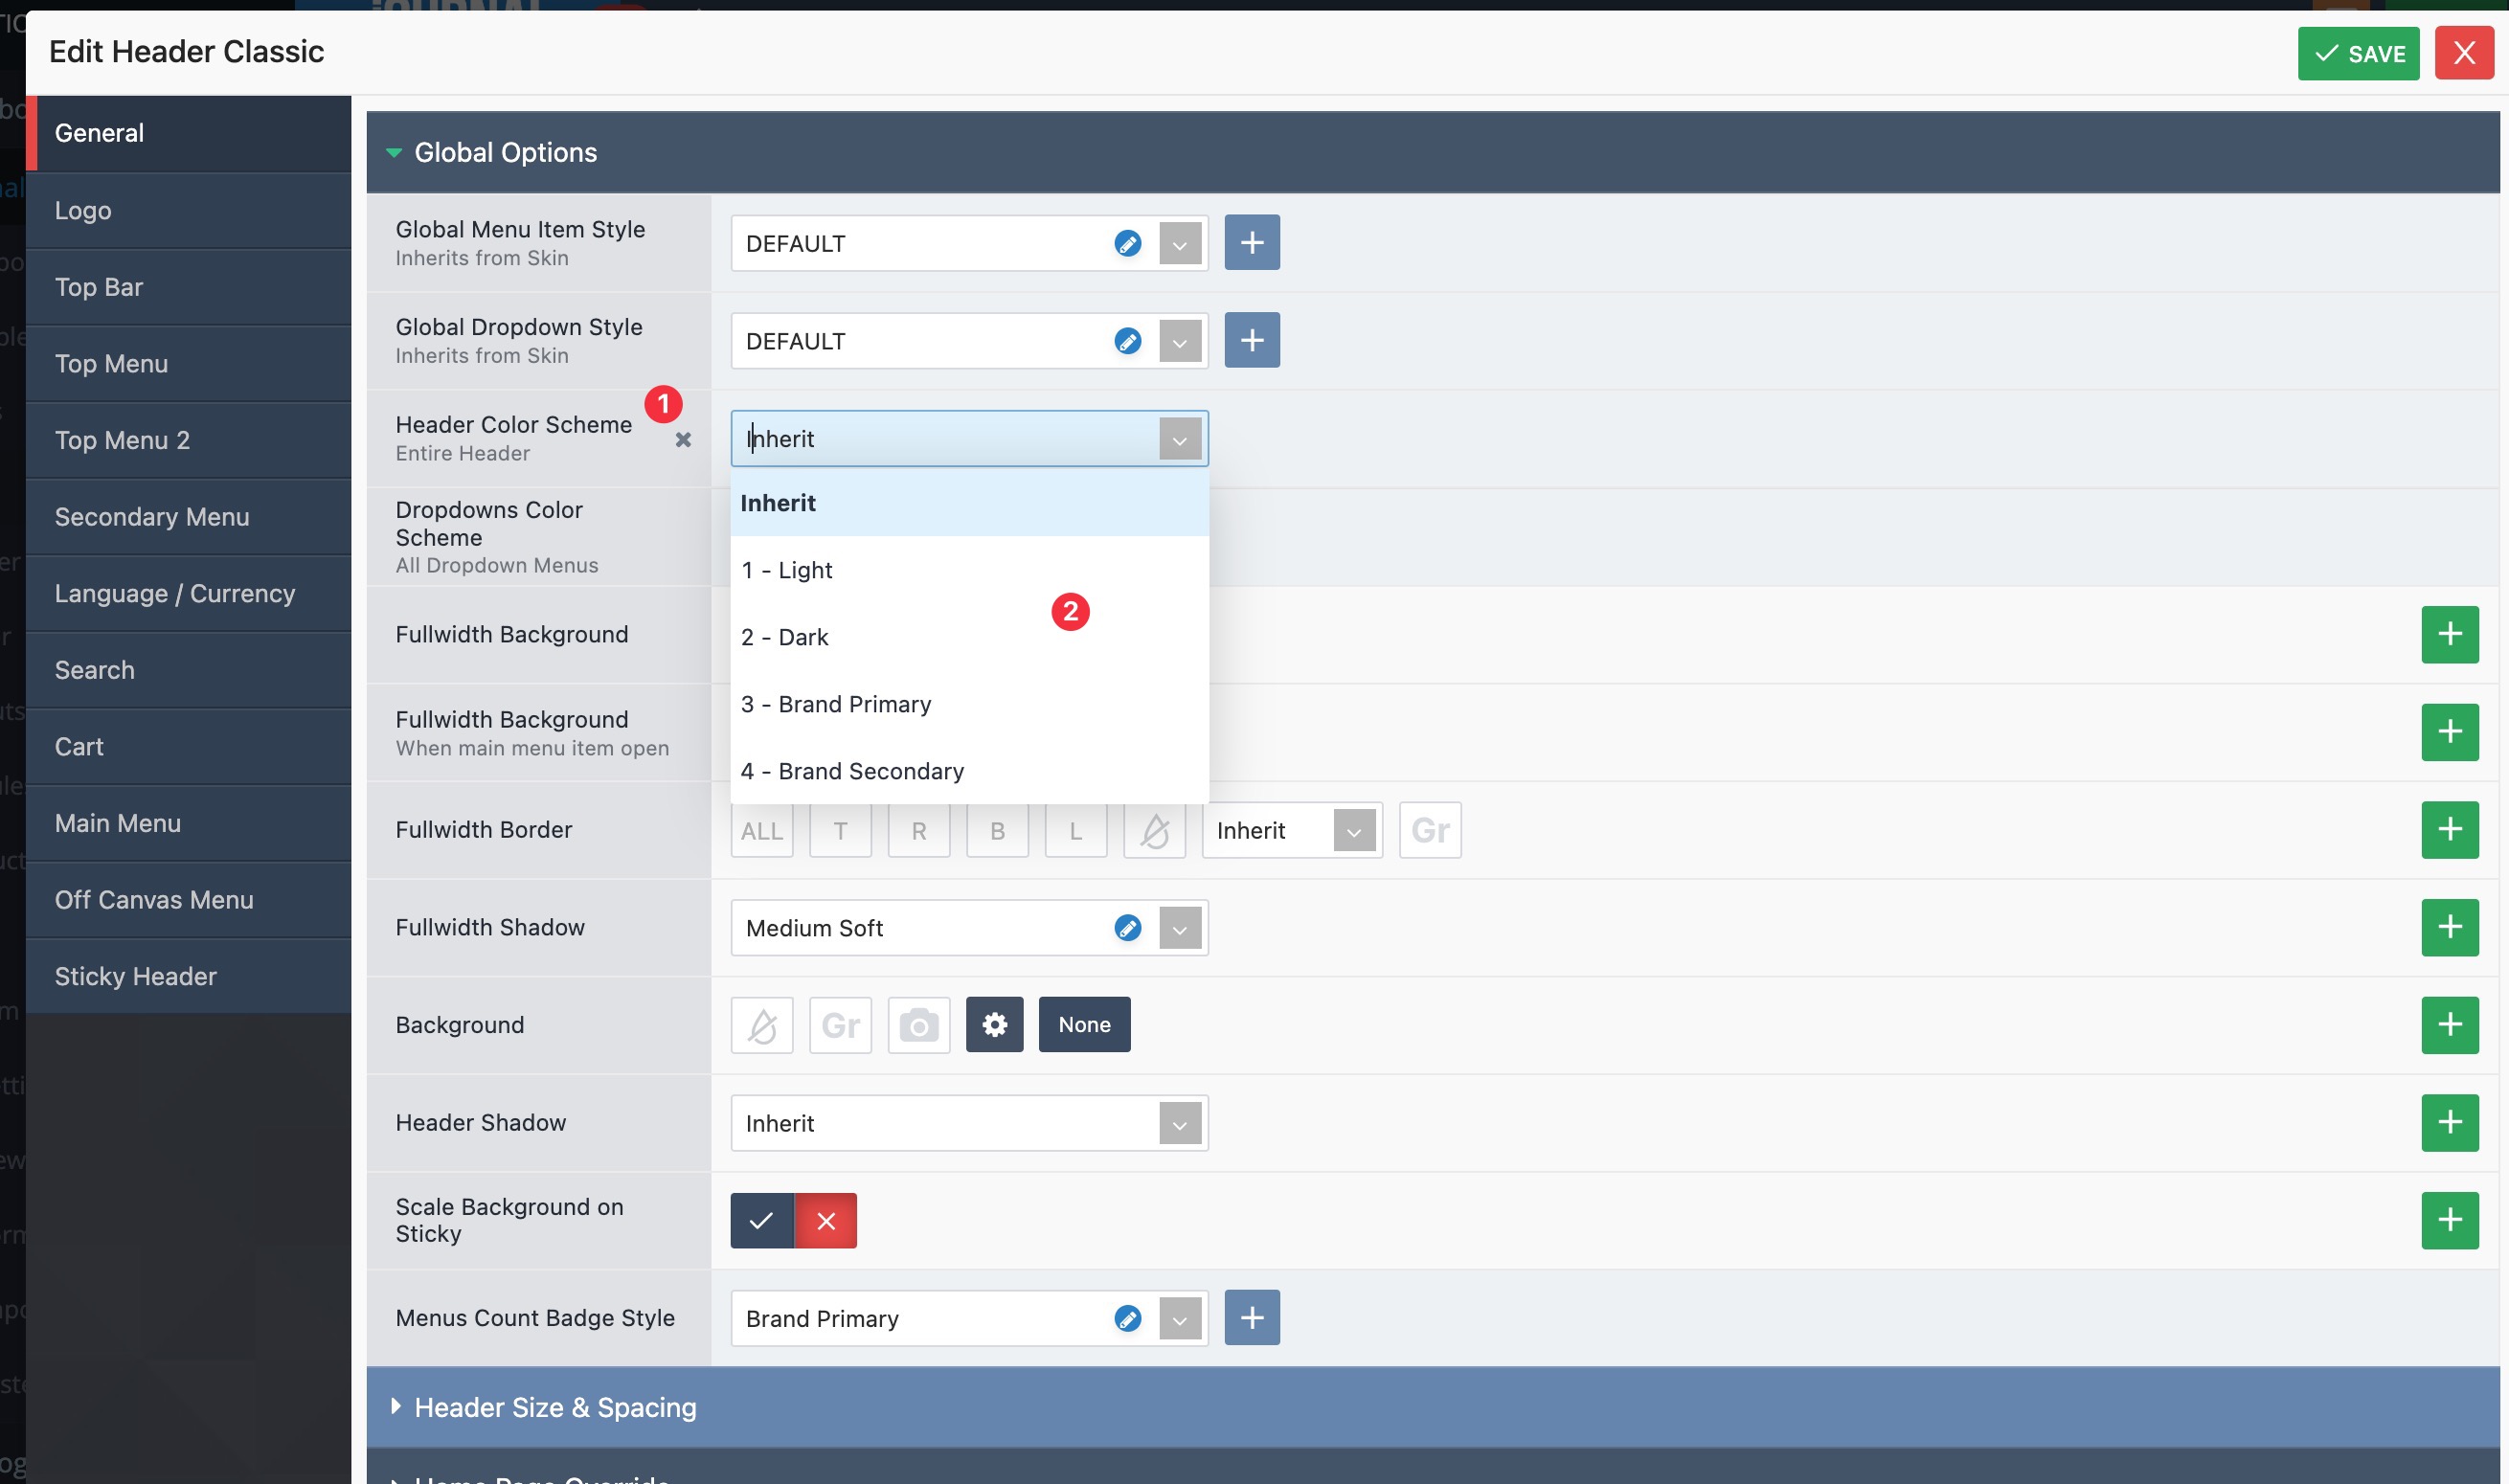Viewport: 2509px width, 1484px height.
Task: Choose a Background image
Action: (x=918, y=1025)
